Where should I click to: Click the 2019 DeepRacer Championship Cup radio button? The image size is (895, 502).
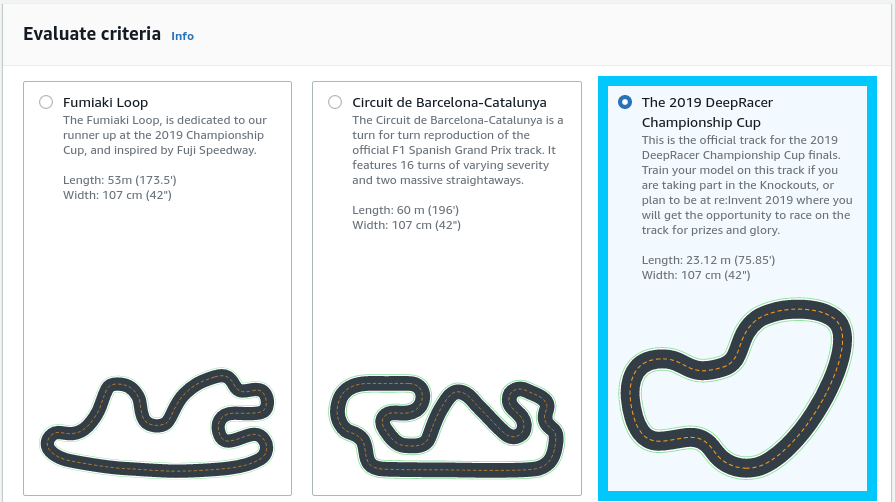point(625,102)
